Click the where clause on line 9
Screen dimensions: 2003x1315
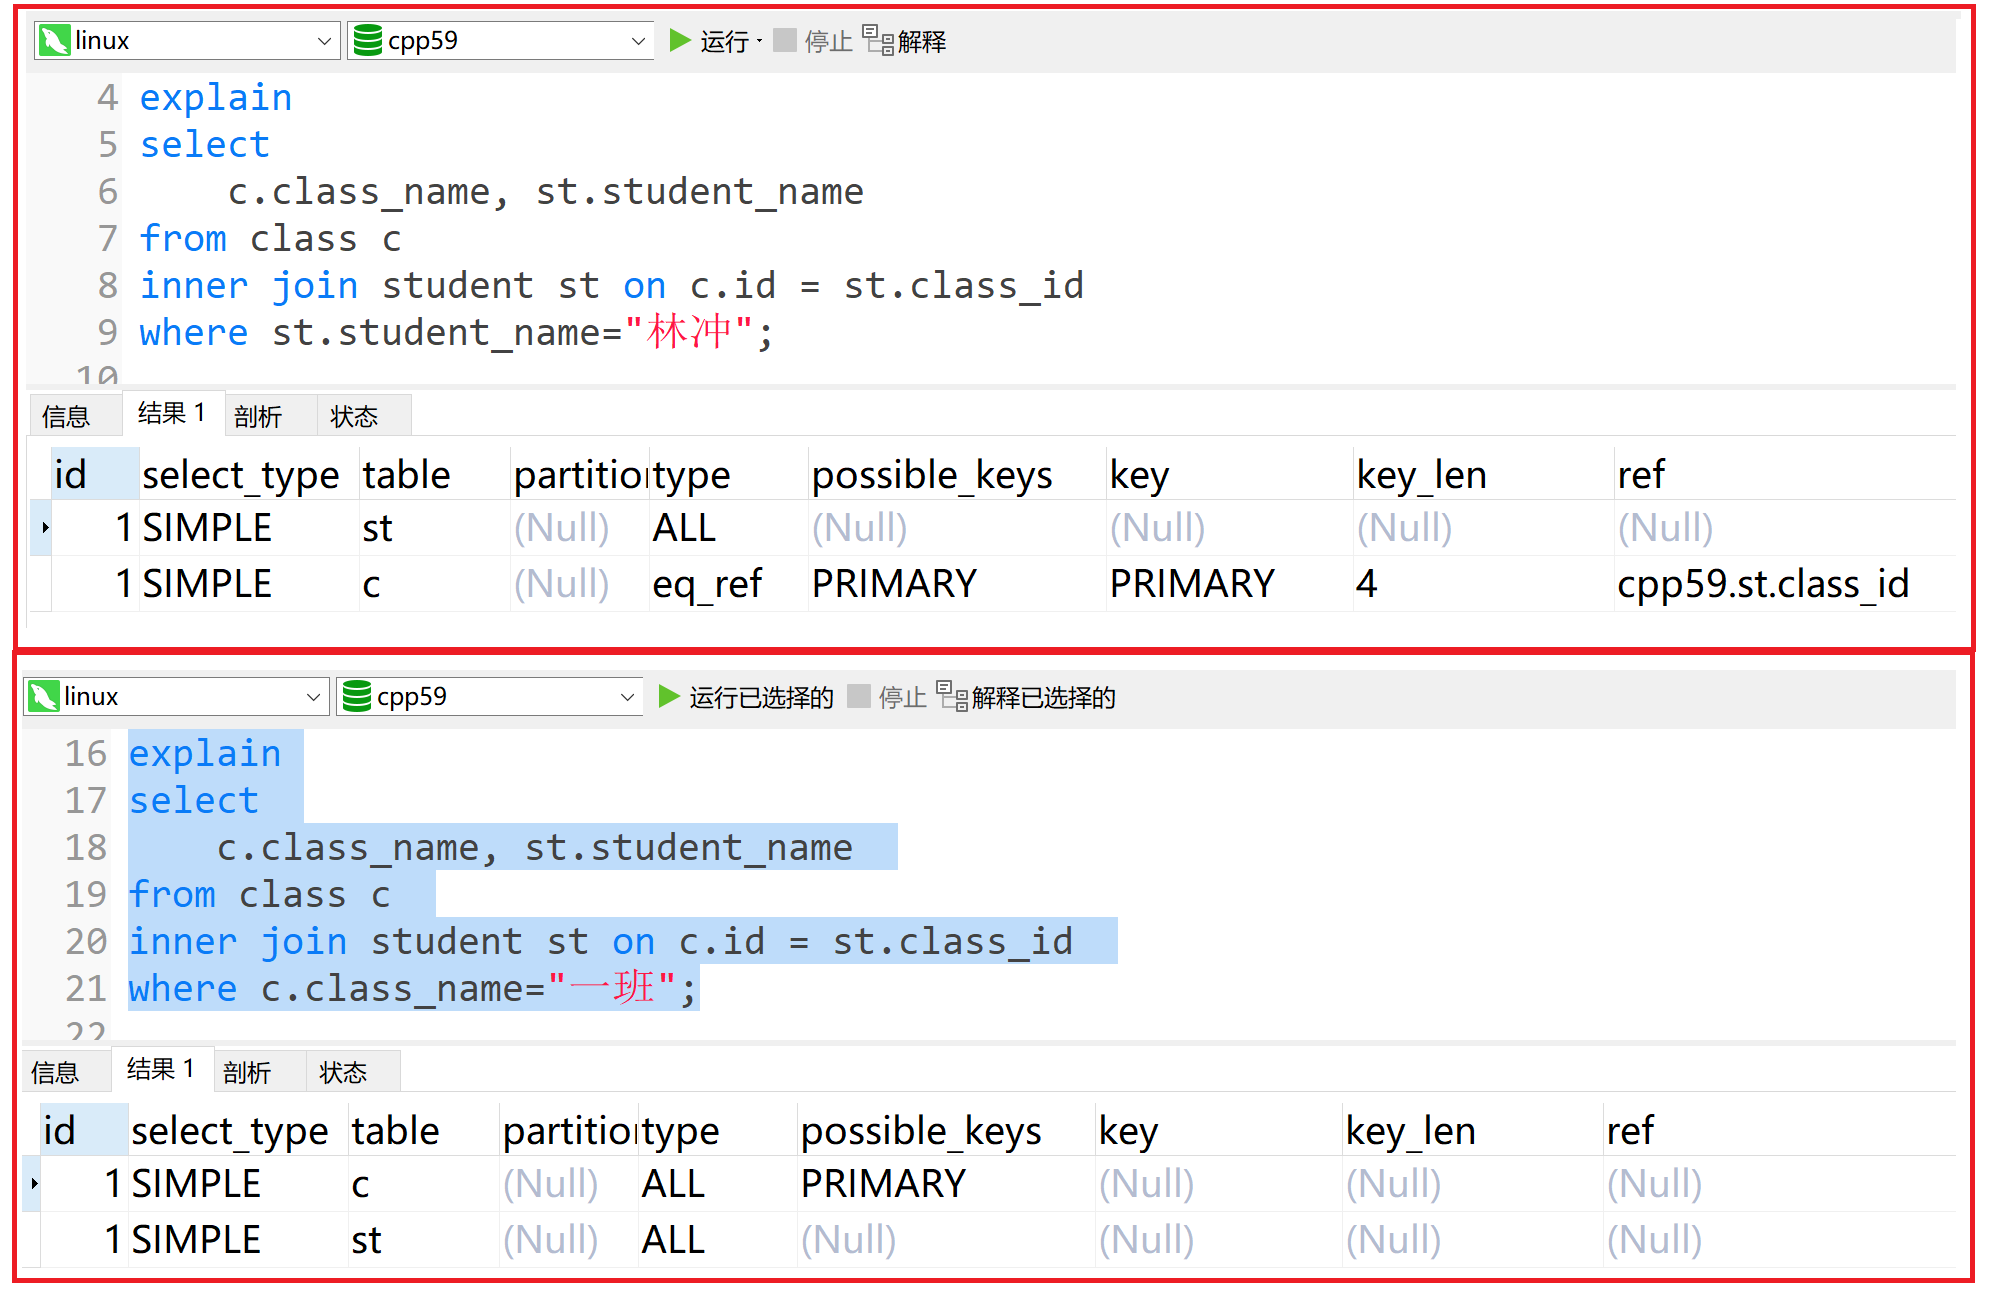pos(456,332)
